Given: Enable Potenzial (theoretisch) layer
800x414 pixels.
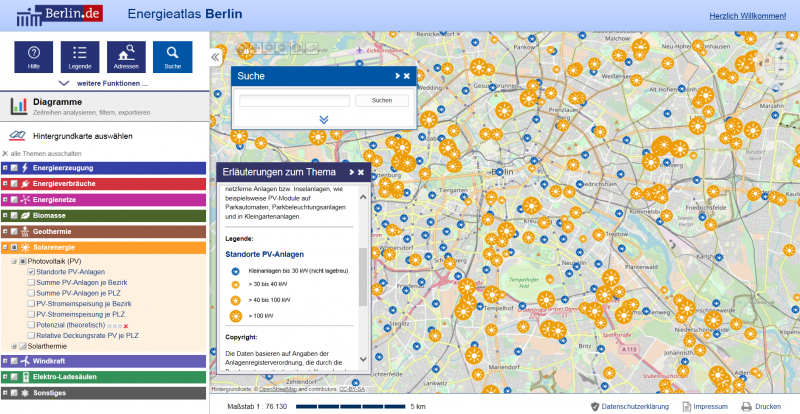Looking at the screenshot, I should [31, 325].
